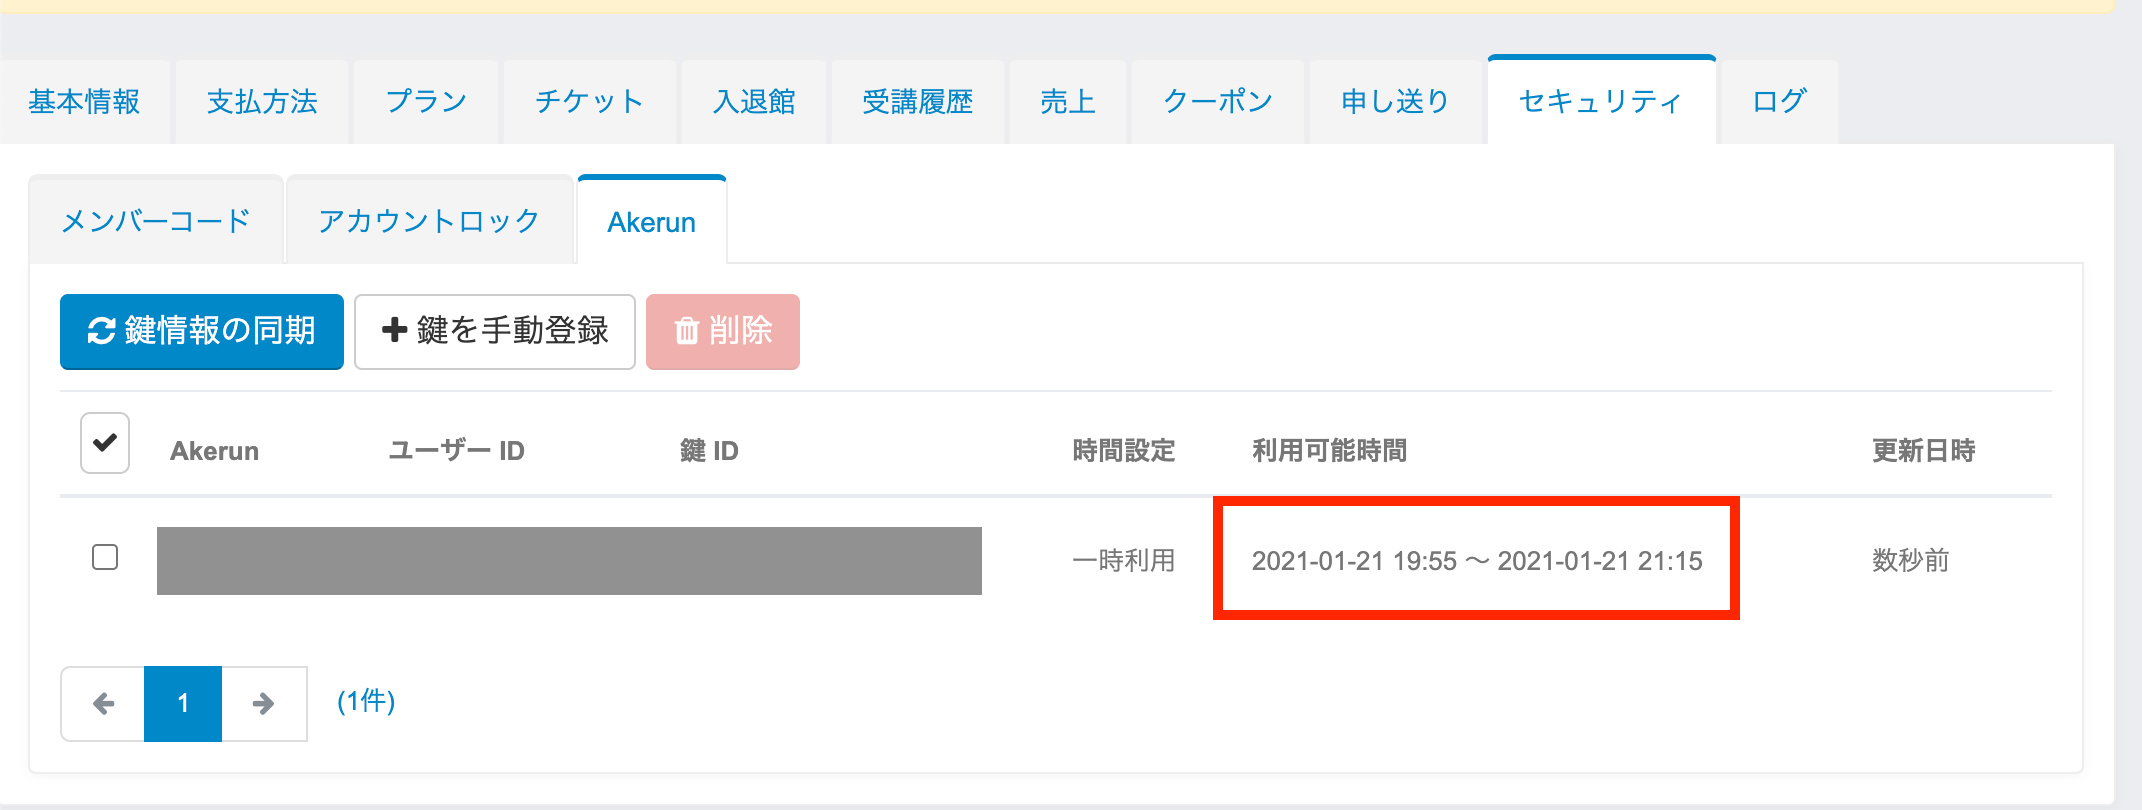
Task: Open the クーポン tab
Action: point(1218,102)
